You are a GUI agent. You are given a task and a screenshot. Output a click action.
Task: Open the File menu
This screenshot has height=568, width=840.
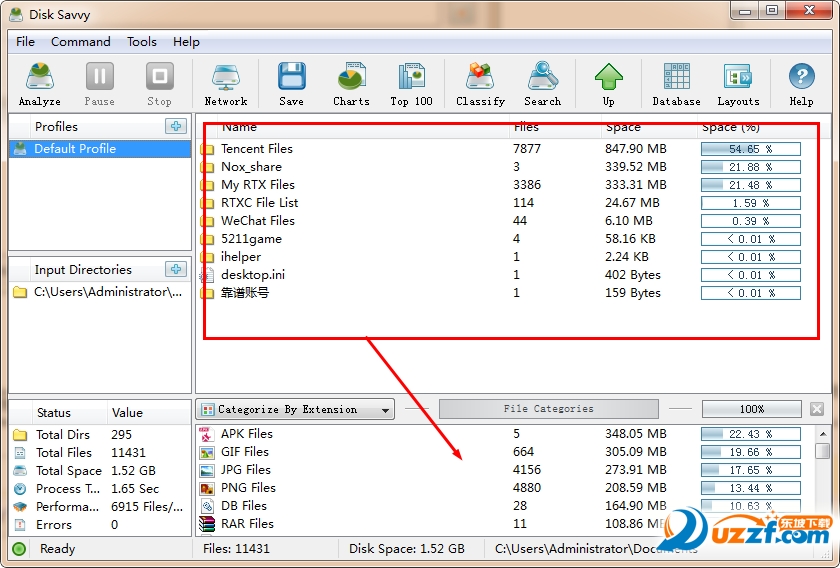tap(25, 42)
